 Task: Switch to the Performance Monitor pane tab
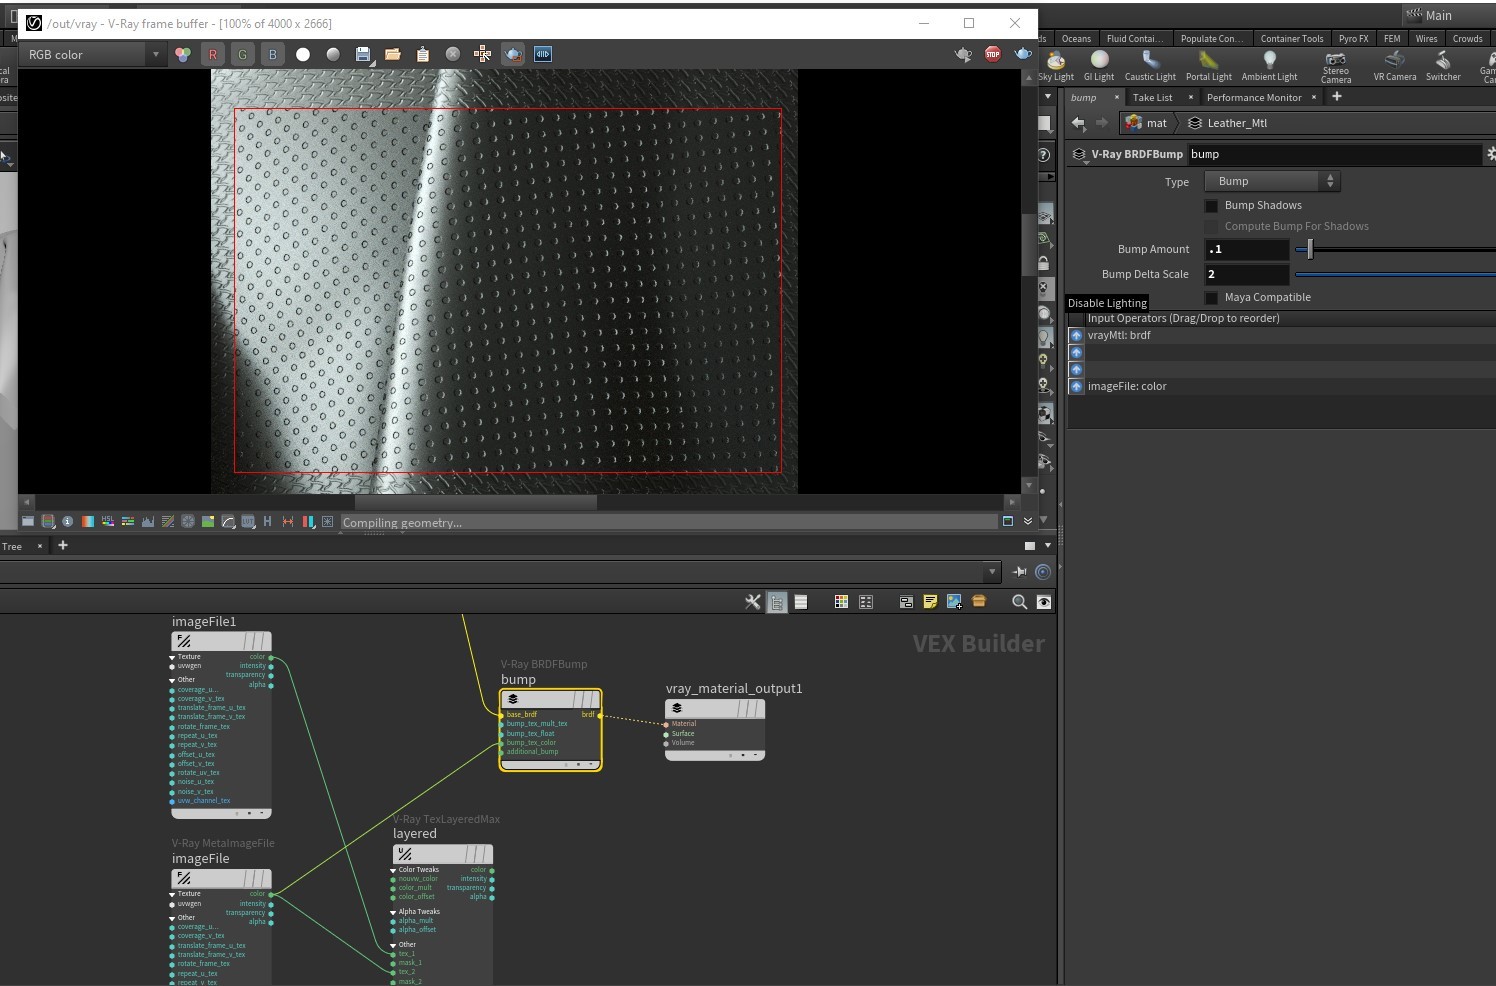click(1253, 97)
